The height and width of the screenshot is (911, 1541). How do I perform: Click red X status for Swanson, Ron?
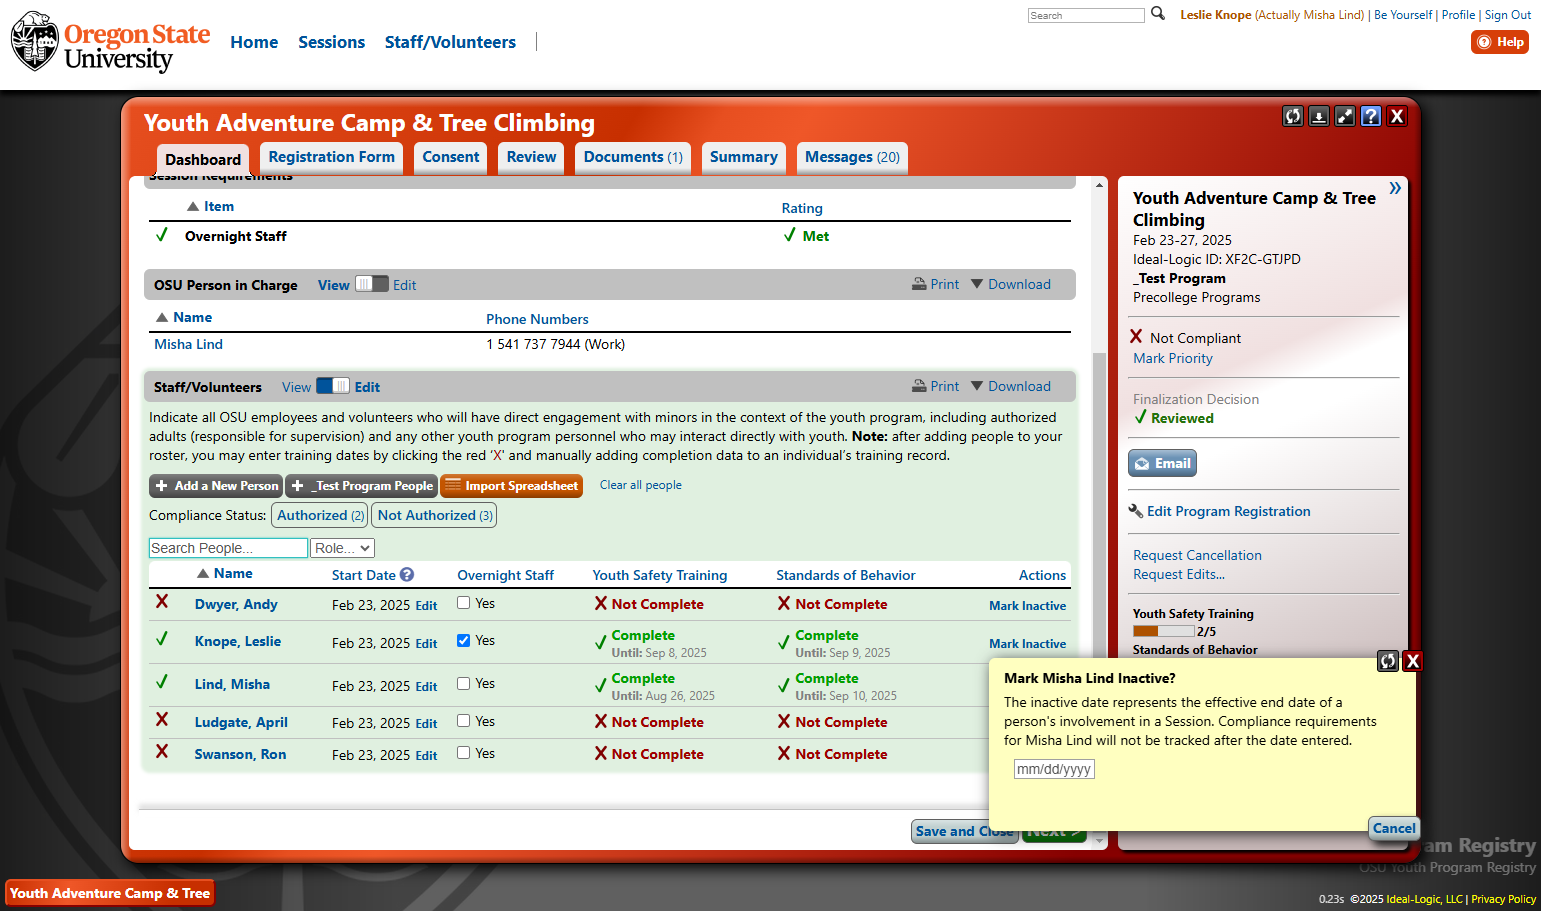click(162, 752)
